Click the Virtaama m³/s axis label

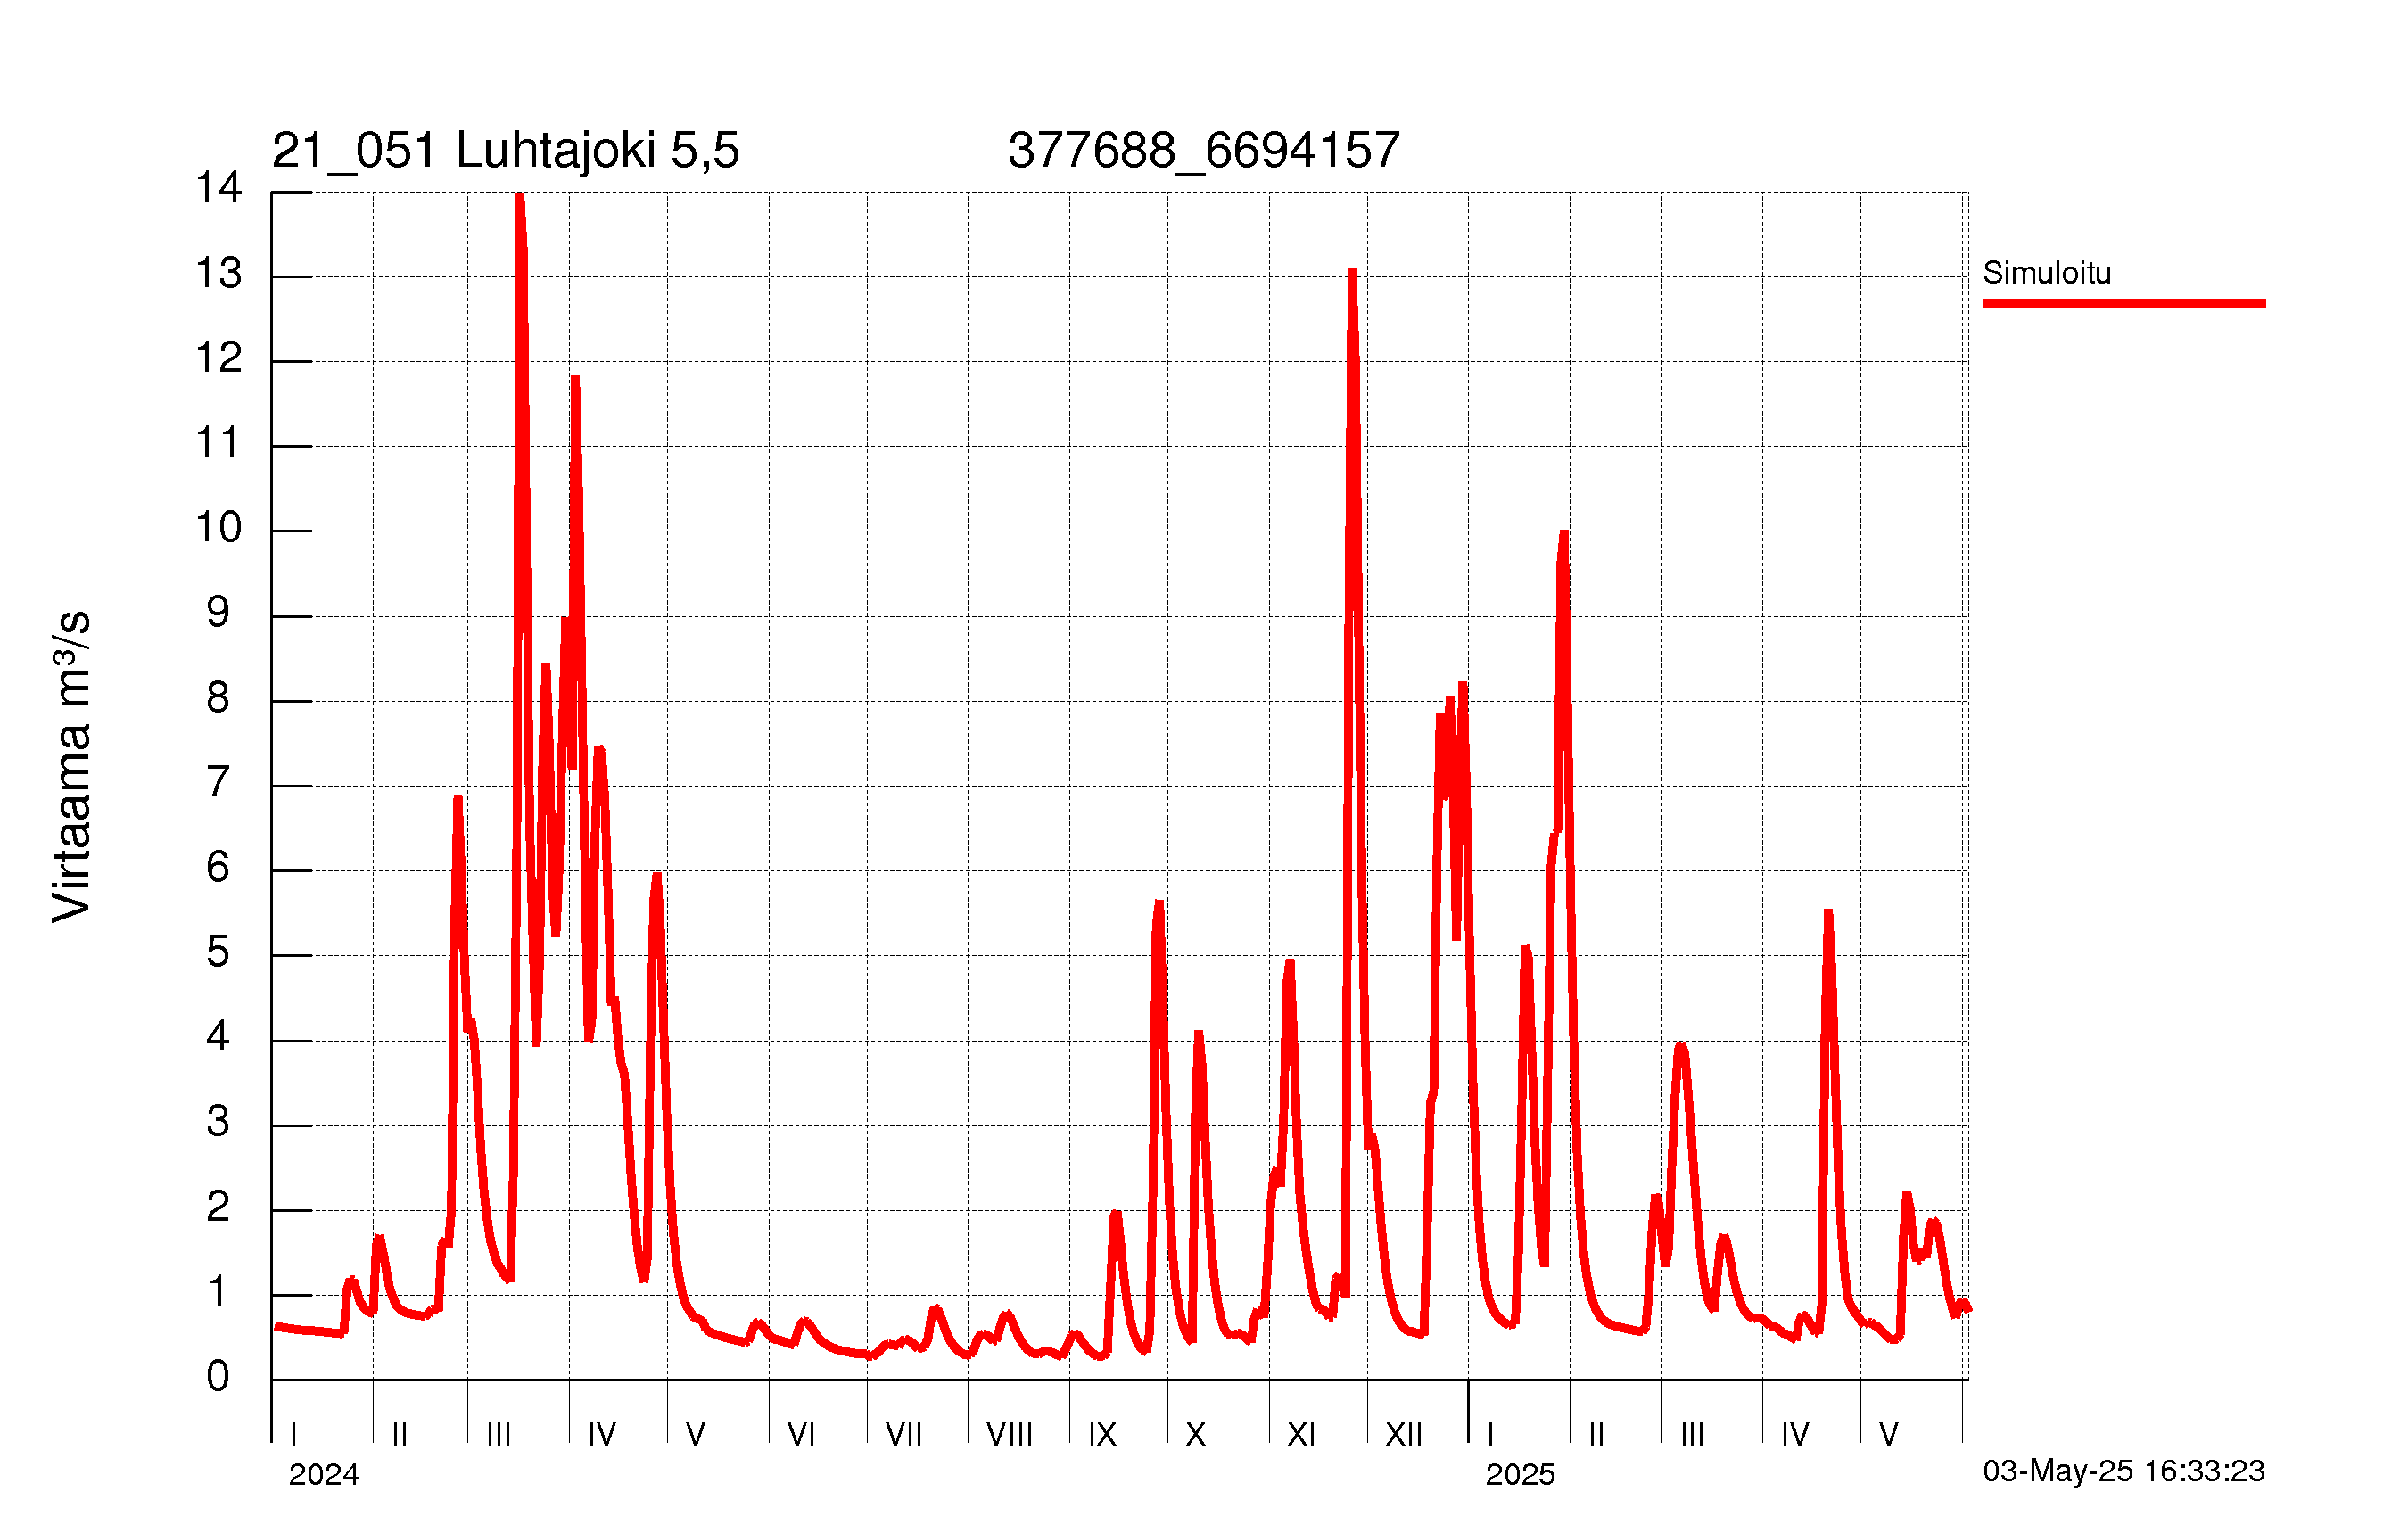click(x=72, y=766)
